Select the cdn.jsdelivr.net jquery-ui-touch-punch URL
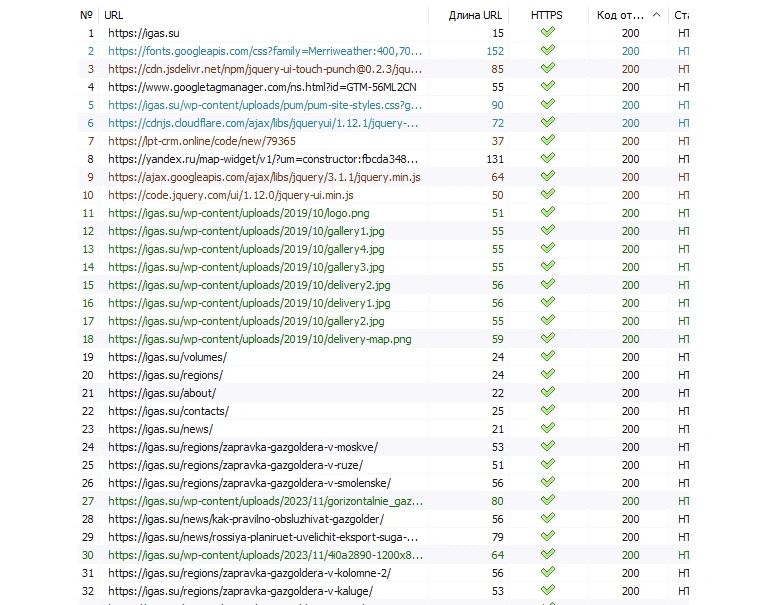 [x=265, y=69]
